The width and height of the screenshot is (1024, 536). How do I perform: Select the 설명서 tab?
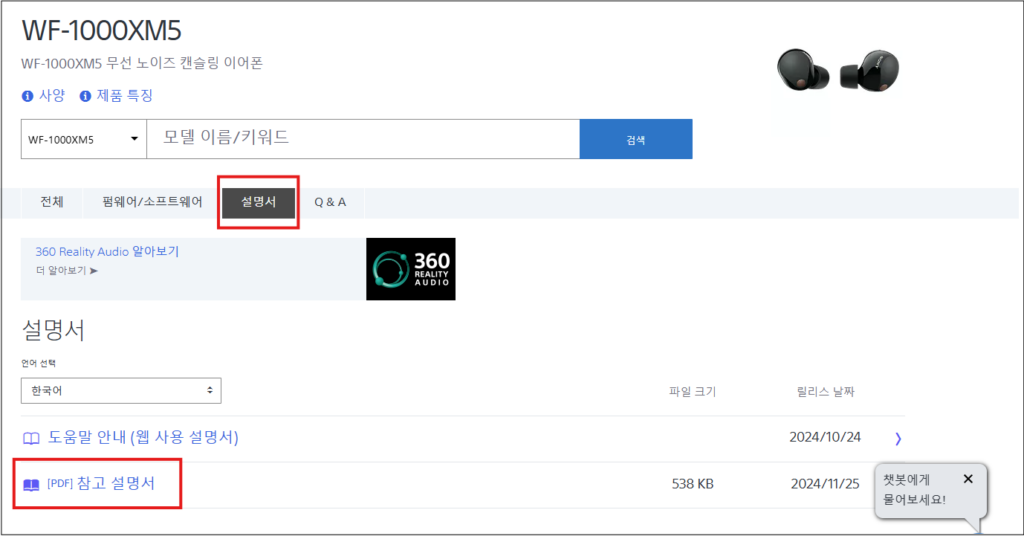point(259,202)
